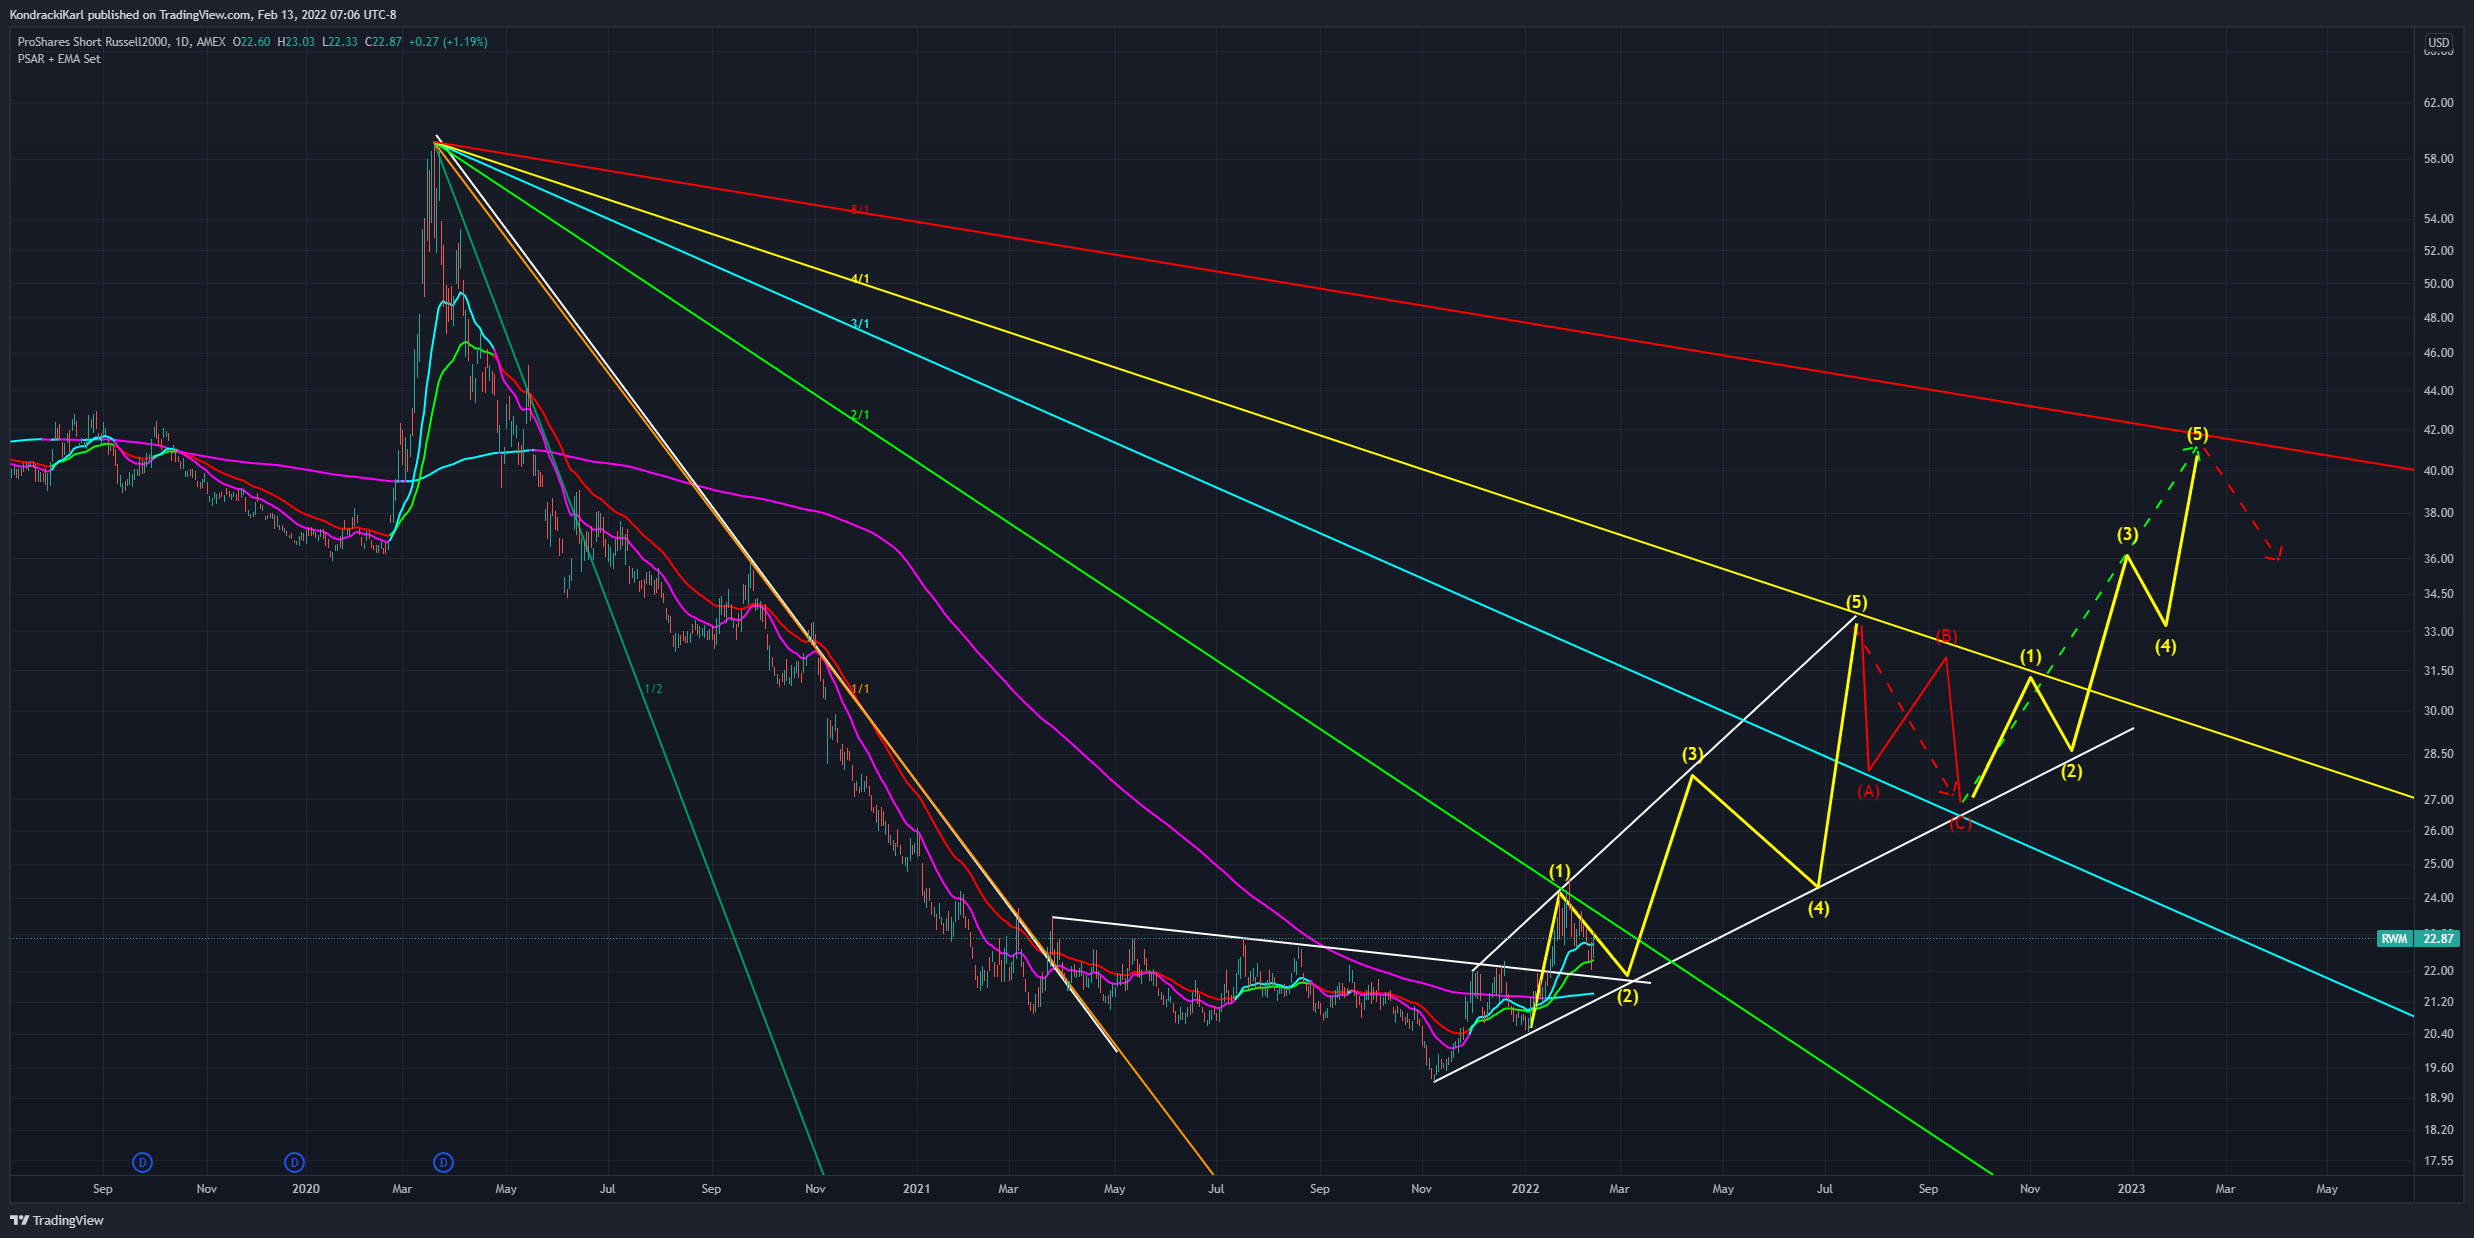Image resolution: width=2474 pixels, height=1238 pixels.
Task: Select the 1/2 Gann fan label
Action: tap(653, 689)
